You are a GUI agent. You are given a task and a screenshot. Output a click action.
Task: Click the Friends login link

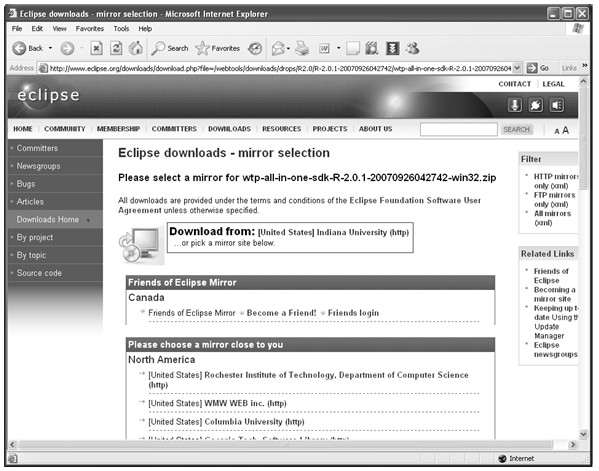point(353,313)
